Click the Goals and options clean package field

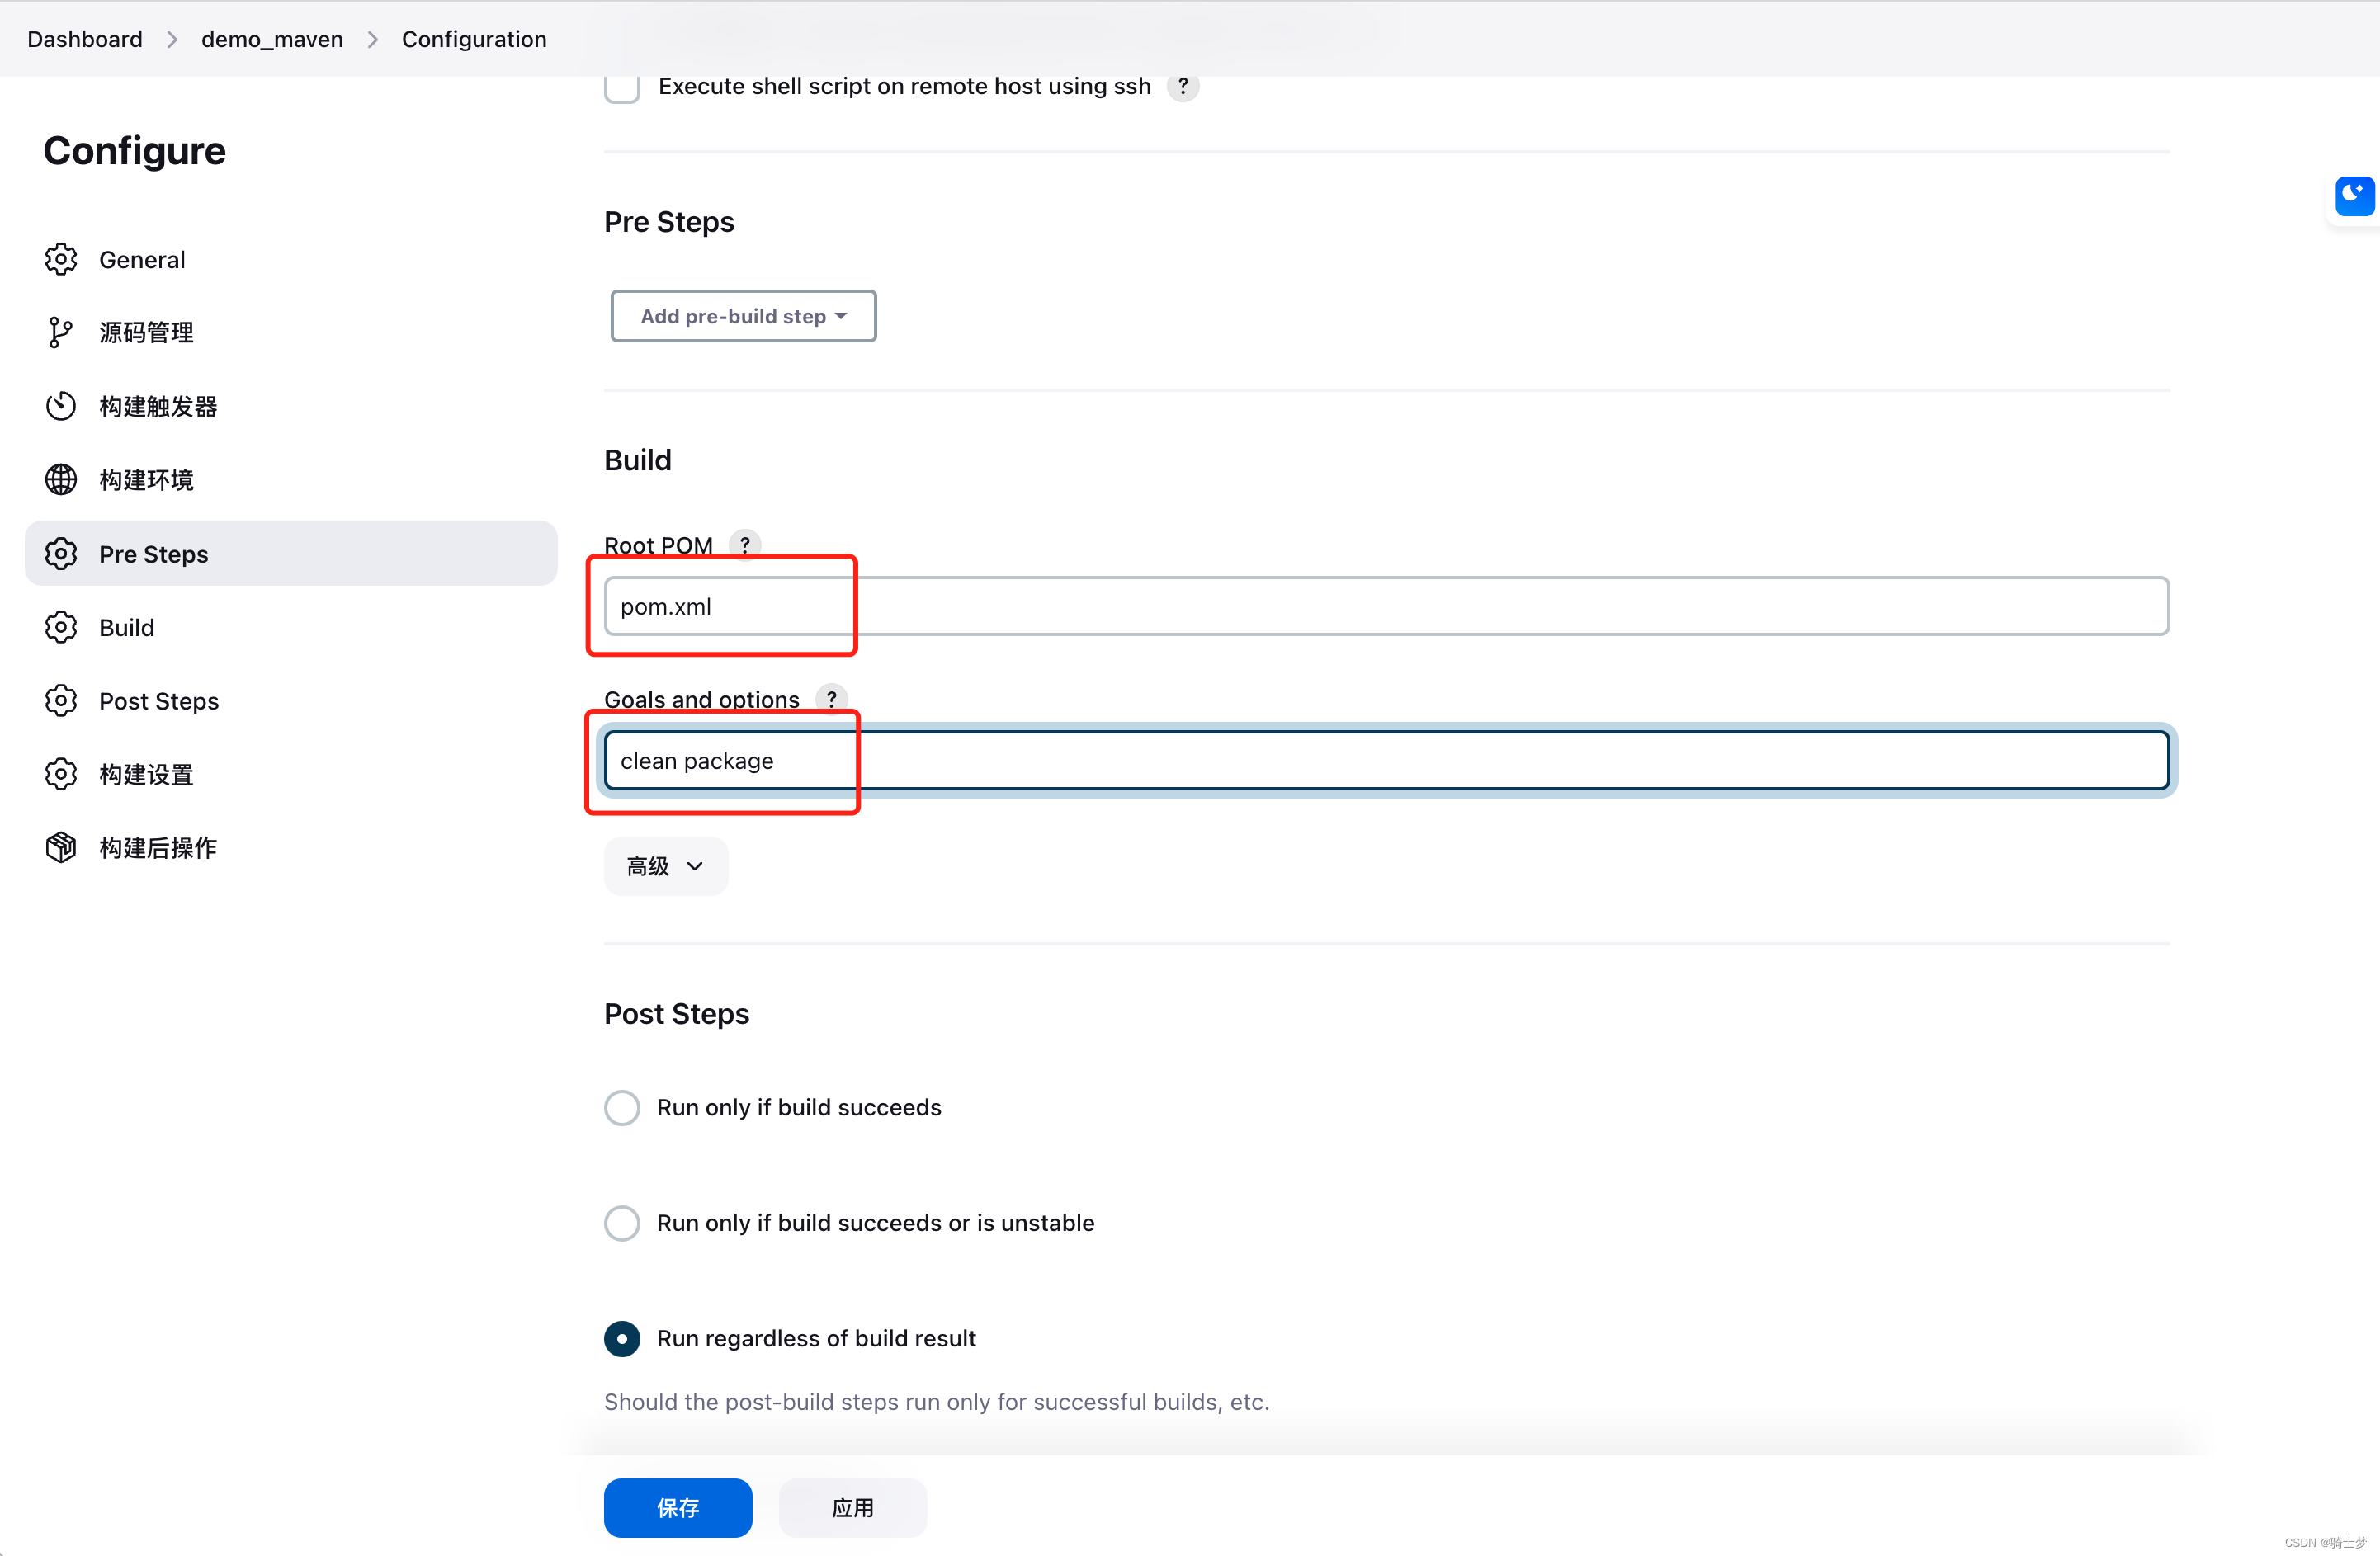tap(1385, 761)
